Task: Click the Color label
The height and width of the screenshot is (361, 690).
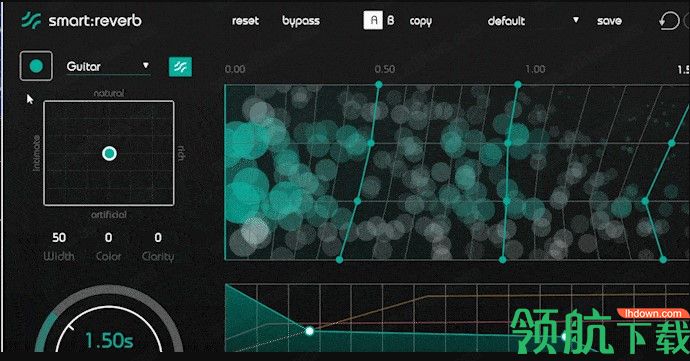Action: [108, 256]
